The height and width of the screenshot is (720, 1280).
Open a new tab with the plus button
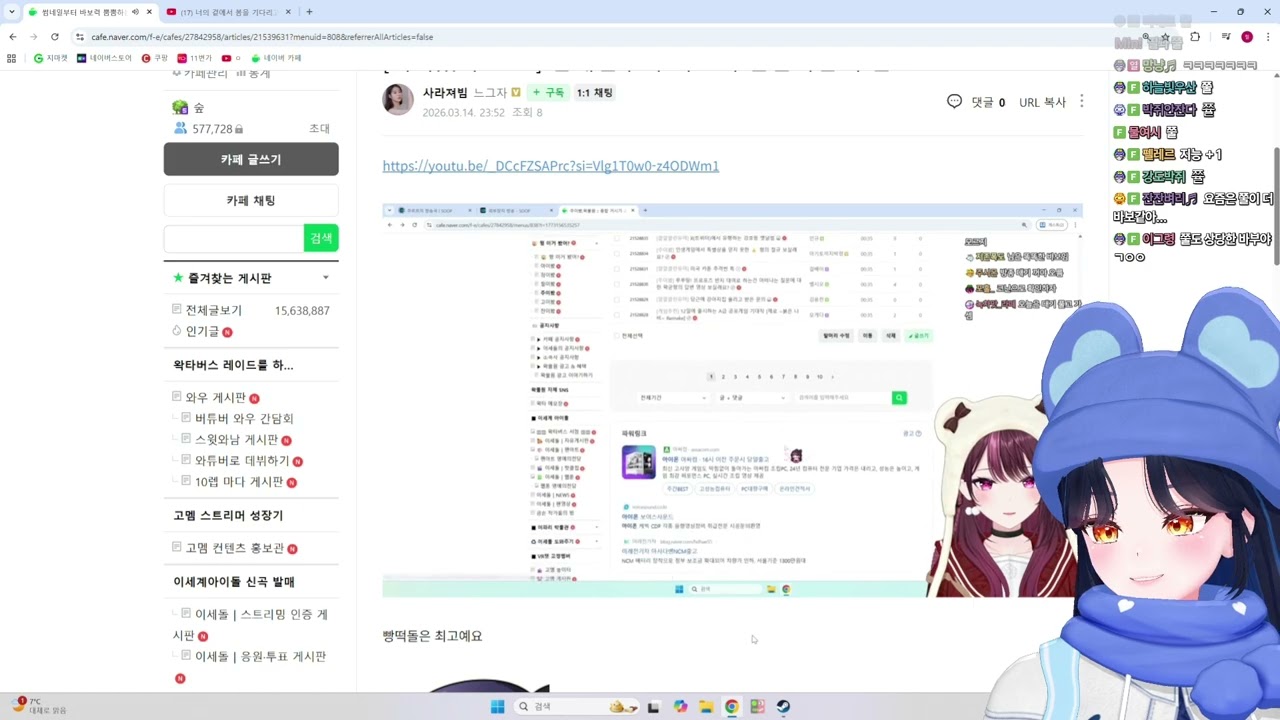[309, 12]
